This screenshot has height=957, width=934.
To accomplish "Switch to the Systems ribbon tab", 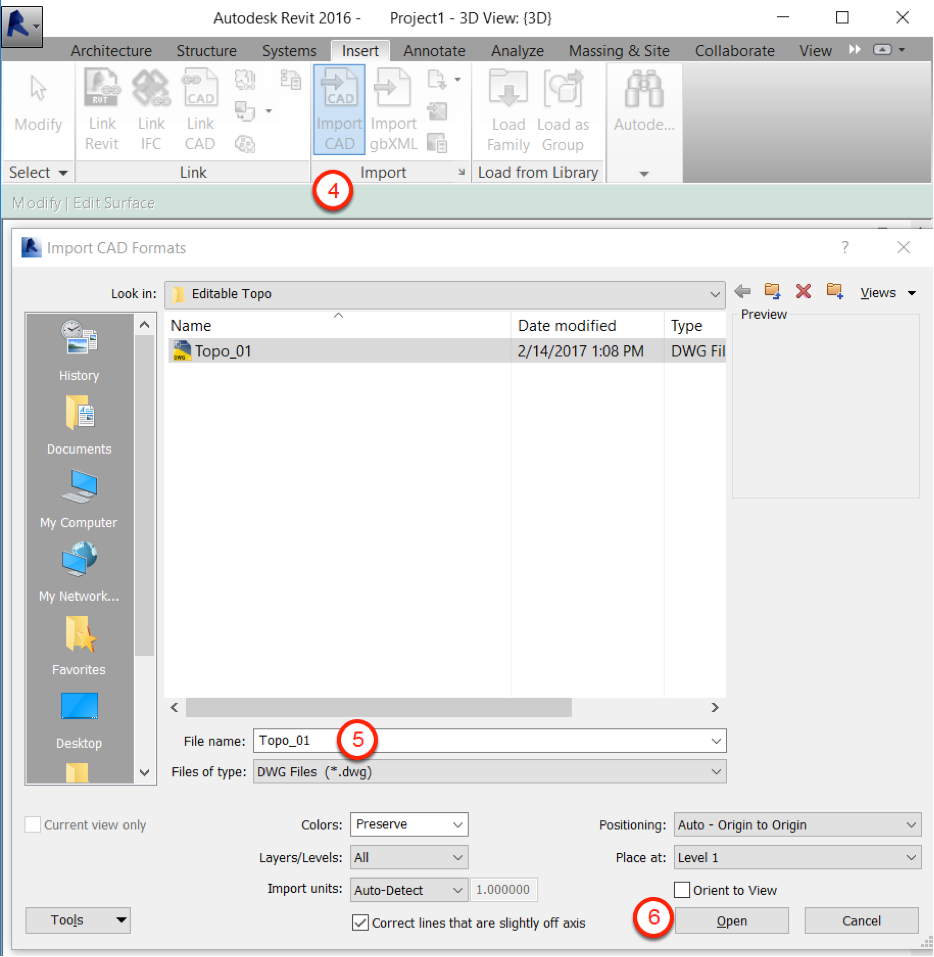I will pos(289,51).
